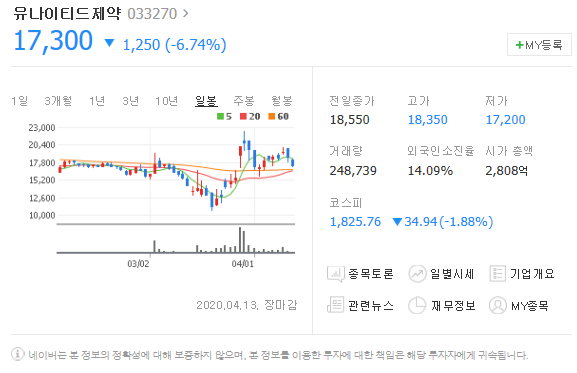The height and width of the screenshot is (373, 577).
Task: Open the 종목토론 discussion board icon
Action: 336,274
